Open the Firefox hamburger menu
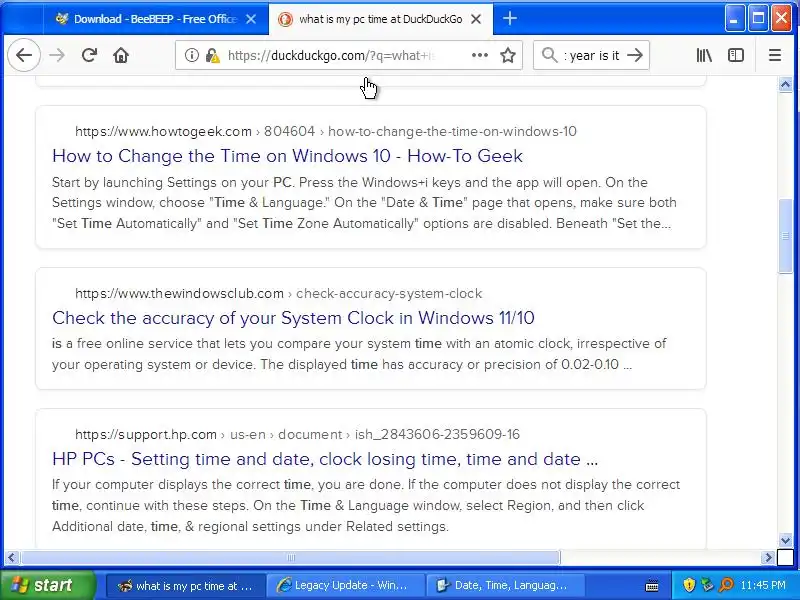 (x=774, y=55)
